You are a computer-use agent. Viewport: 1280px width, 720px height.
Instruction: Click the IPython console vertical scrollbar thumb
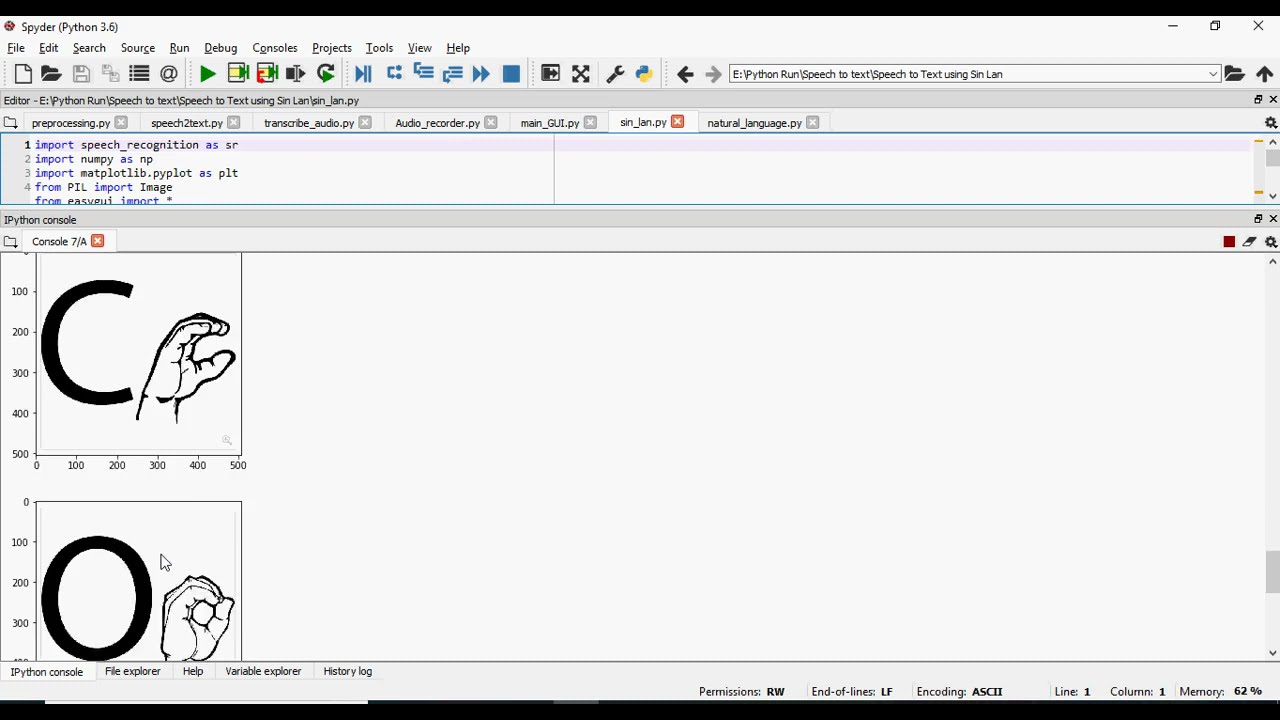point(1272,573)
